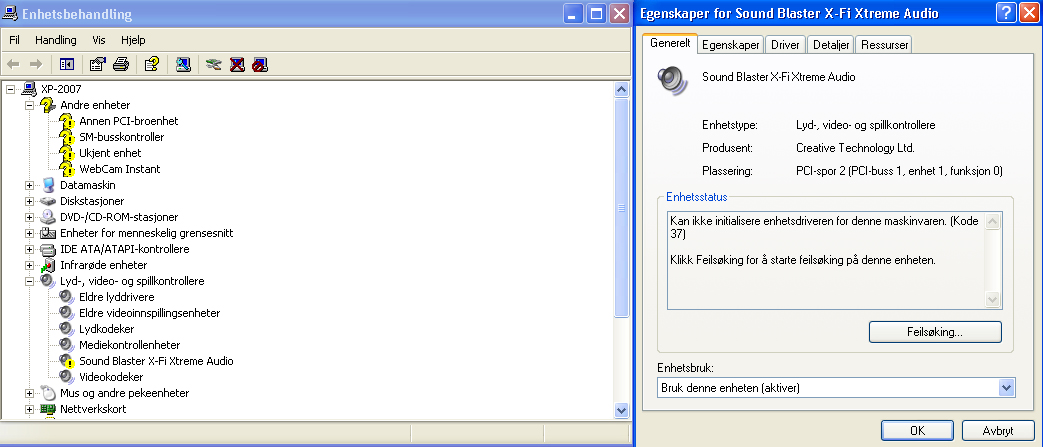Click the uninstall device red X icon

(x=237, y=65)
